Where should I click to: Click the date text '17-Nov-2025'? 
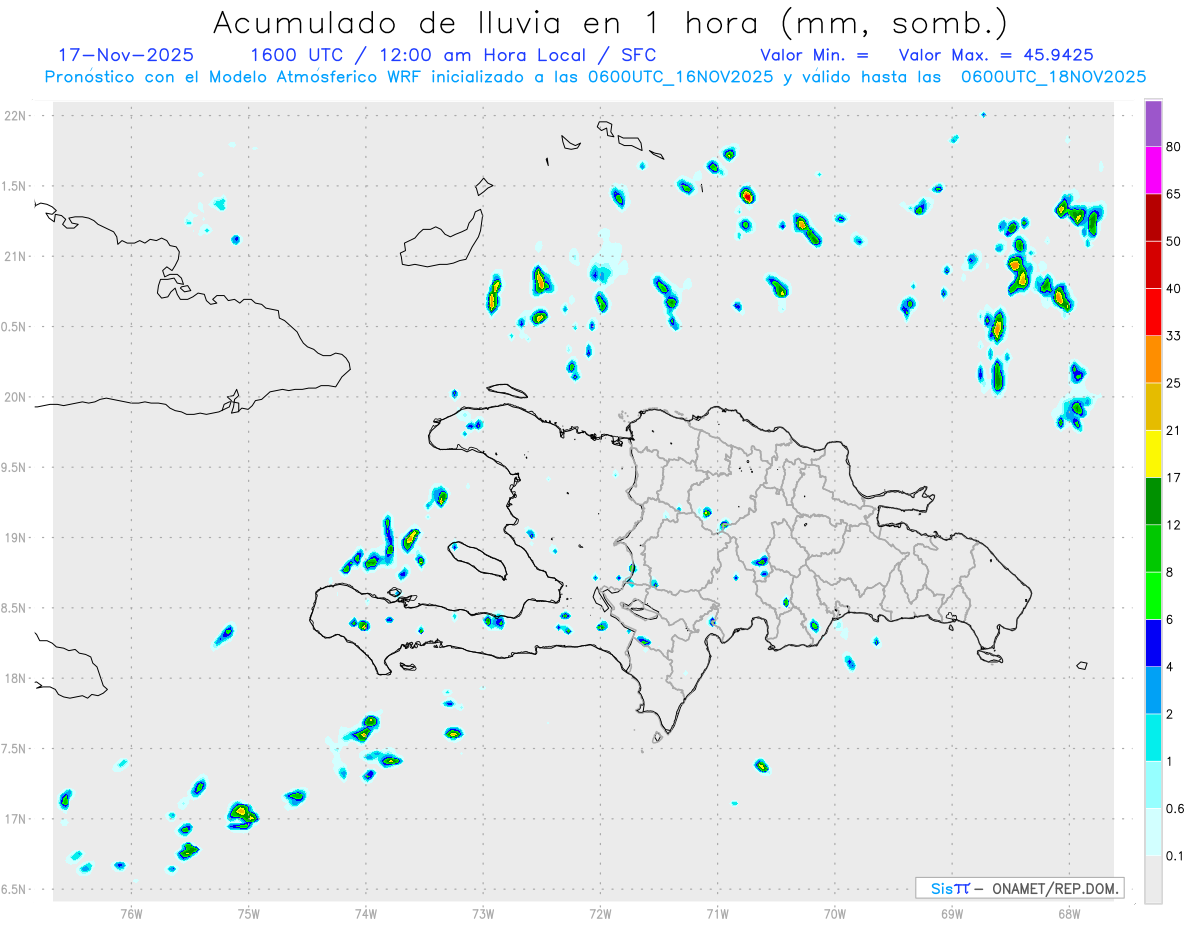pyautogui.click(x=126, y=55)
